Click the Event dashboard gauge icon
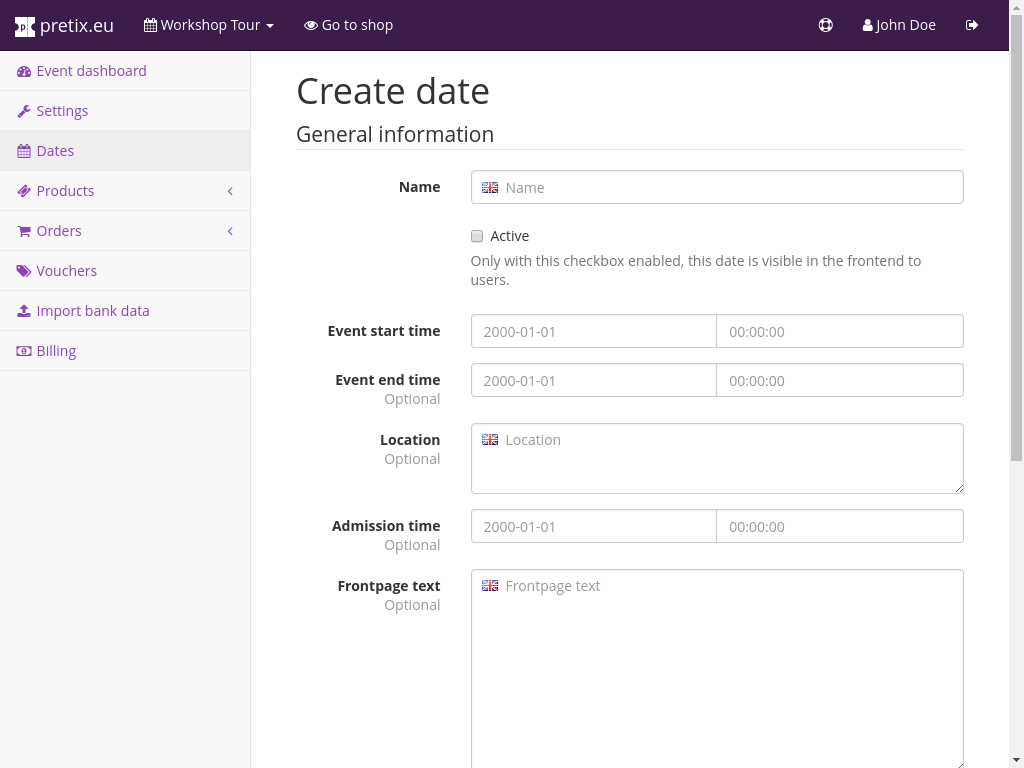The height and width of the screenshot is (768, 1024). pyautogui.click(x=24, y=71)
